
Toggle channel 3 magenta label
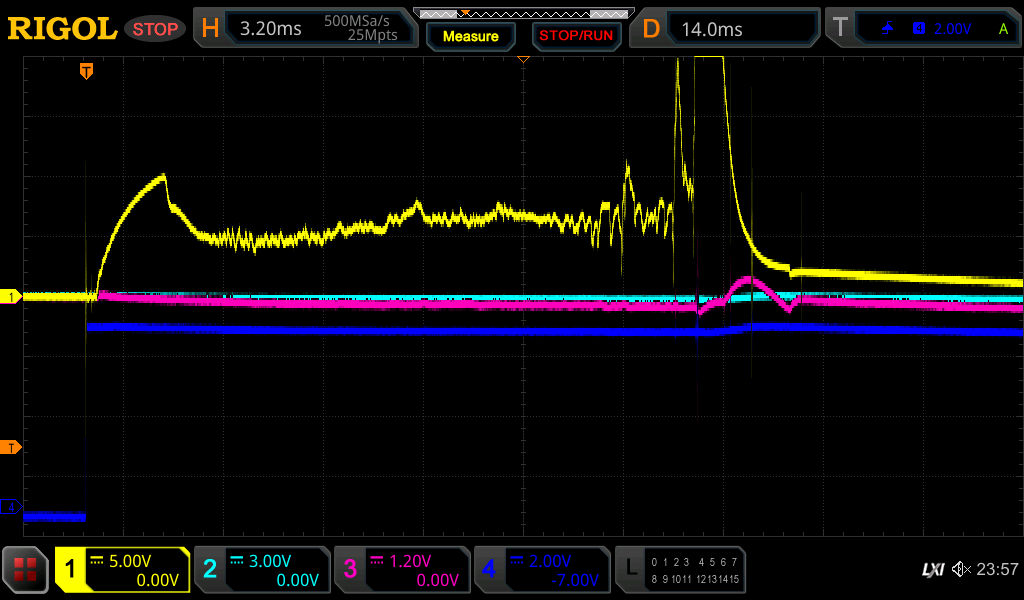tap(350, 570)
